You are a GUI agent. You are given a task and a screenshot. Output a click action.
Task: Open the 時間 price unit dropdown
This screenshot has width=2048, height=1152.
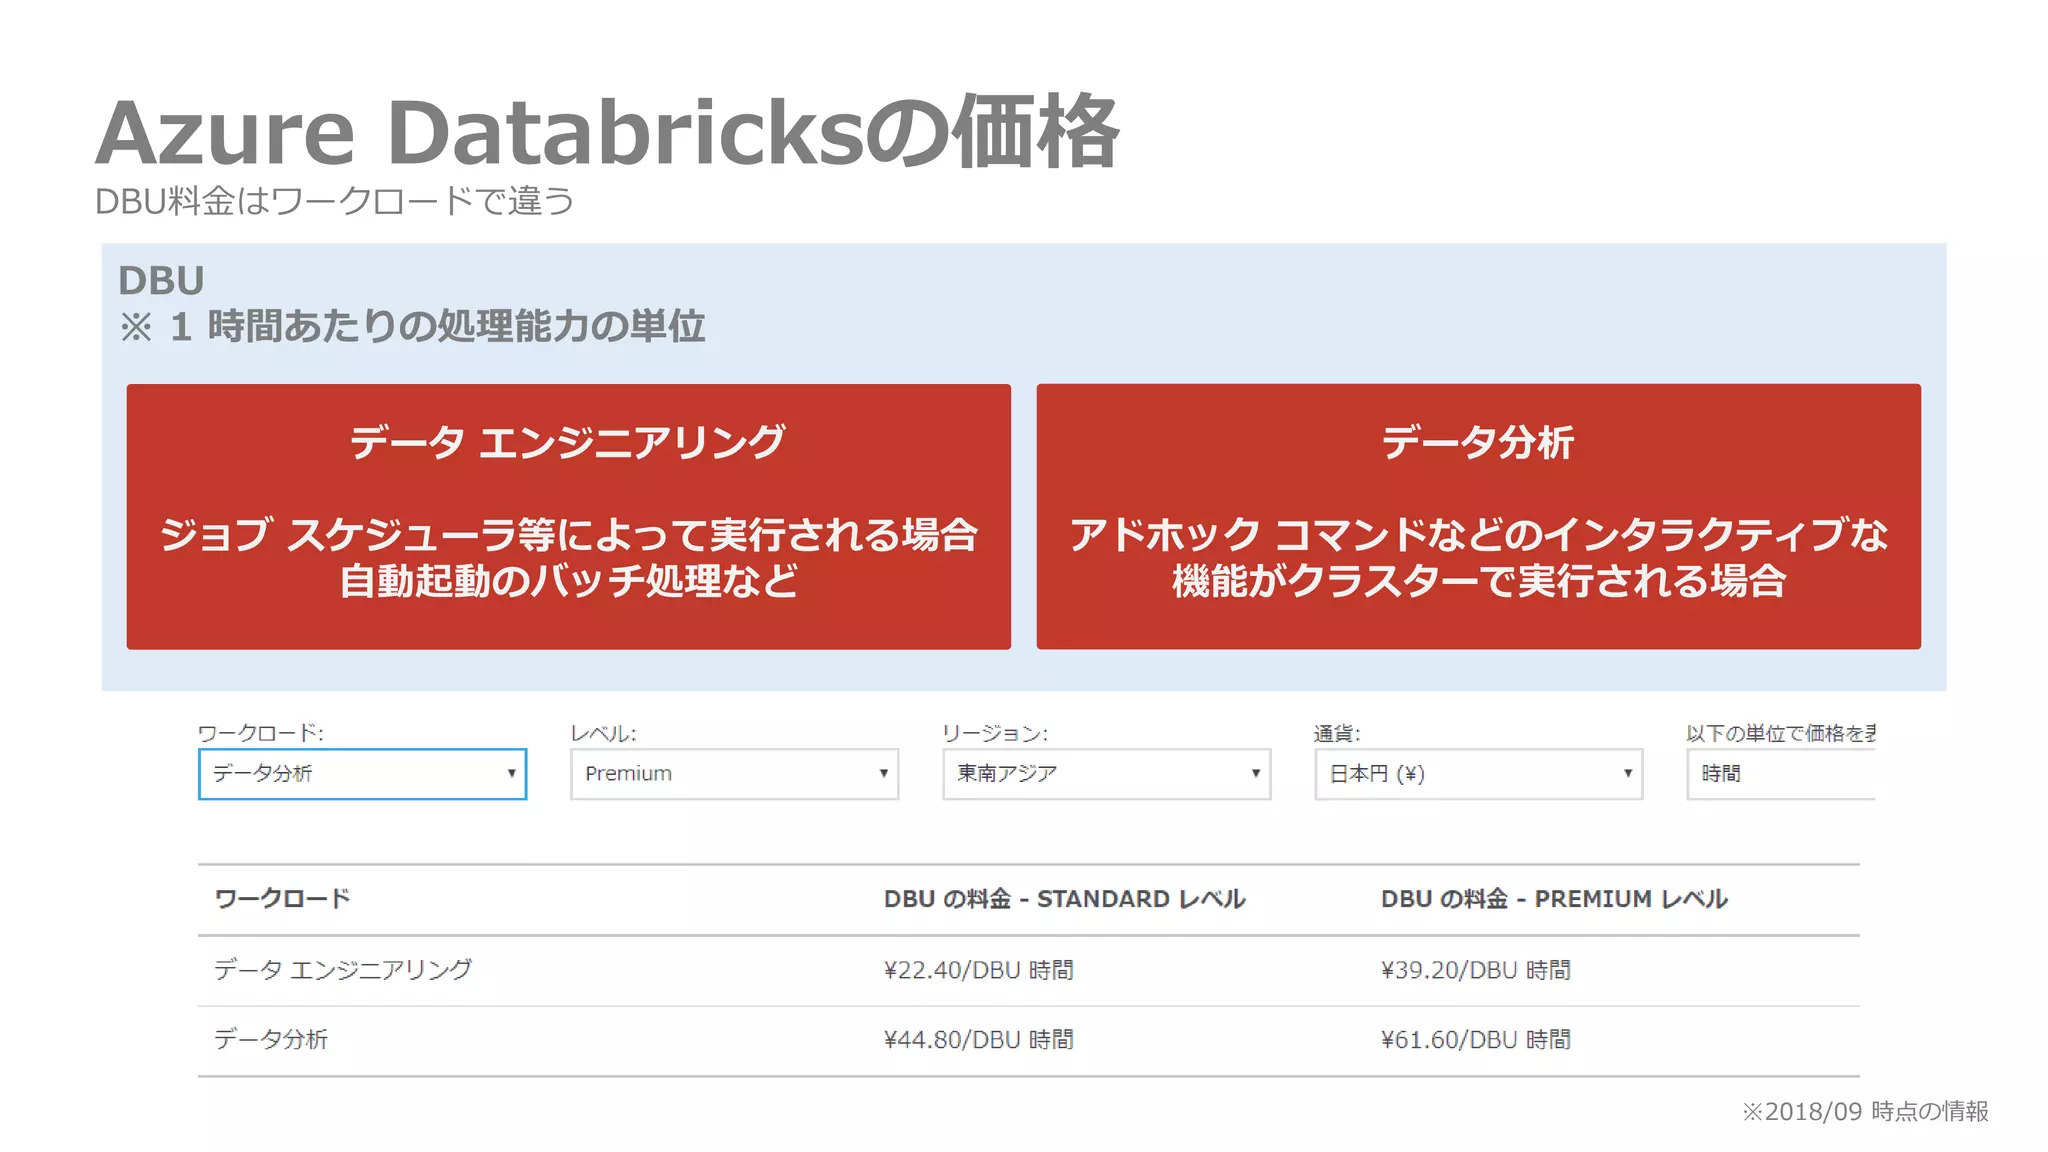tap(1781, 774)
